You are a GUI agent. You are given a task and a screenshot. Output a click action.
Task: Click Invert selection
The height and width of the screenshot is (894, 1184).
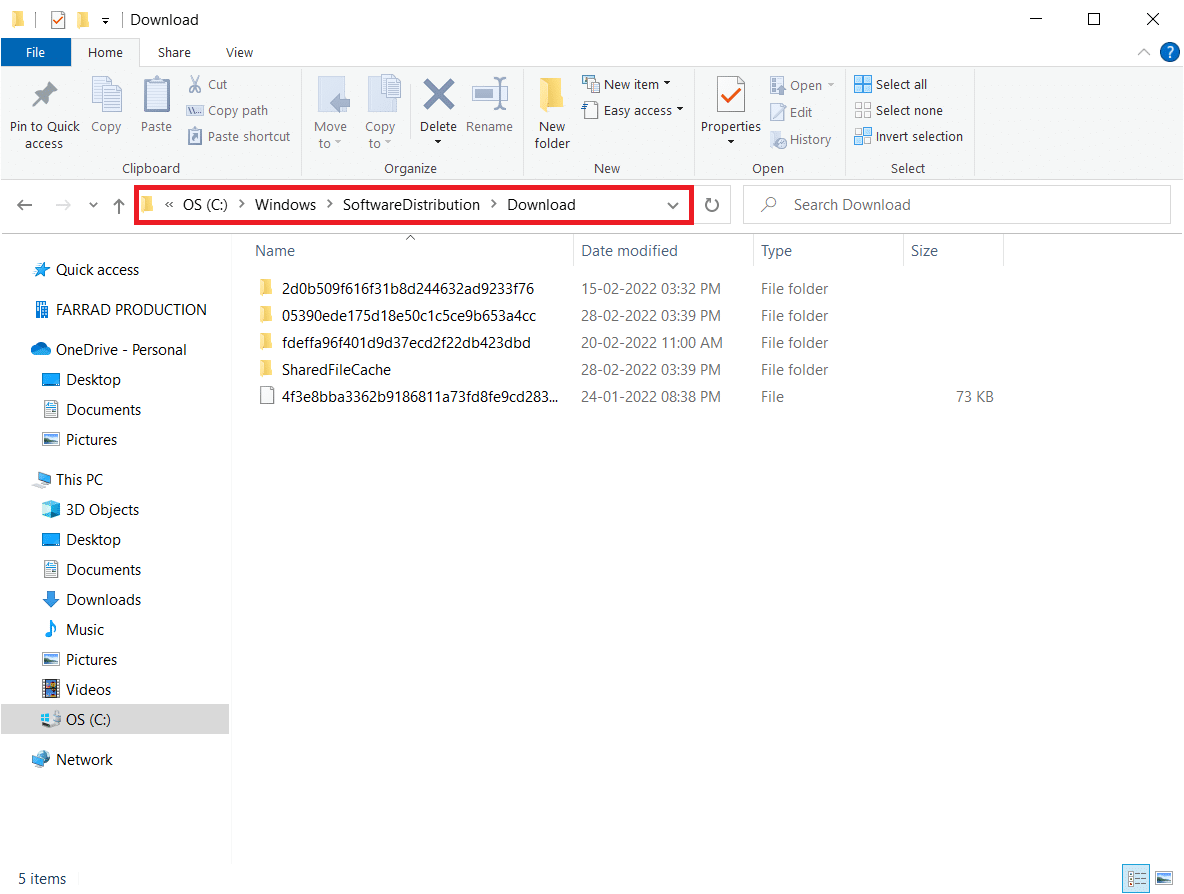pos(908,137)
